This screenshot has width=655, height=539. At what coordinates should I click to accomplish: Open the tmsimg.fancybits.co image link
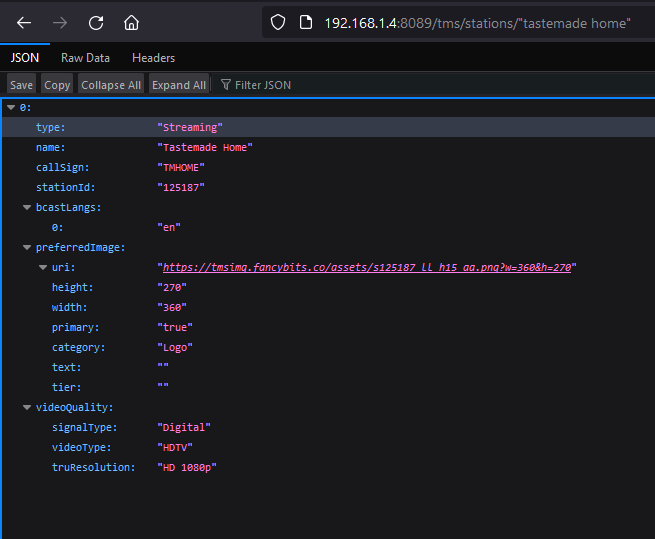tap(366, 267)
